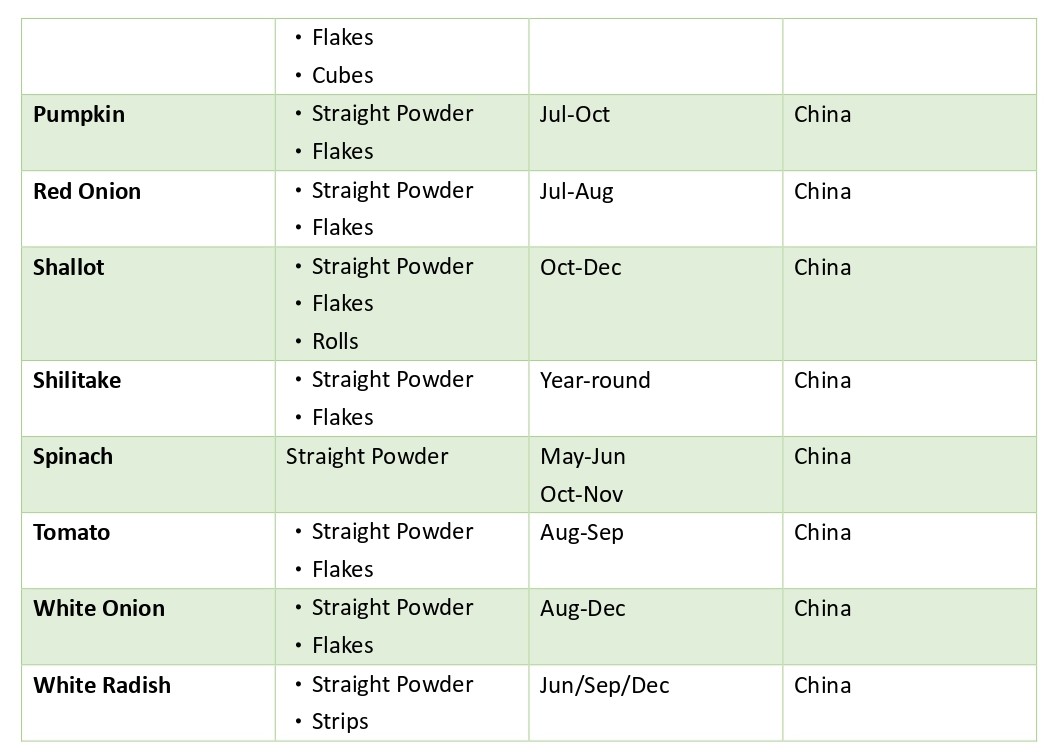The image size is (1055, 756).
Task: Click the Jul-Oct season text
Action: point(575,114)
